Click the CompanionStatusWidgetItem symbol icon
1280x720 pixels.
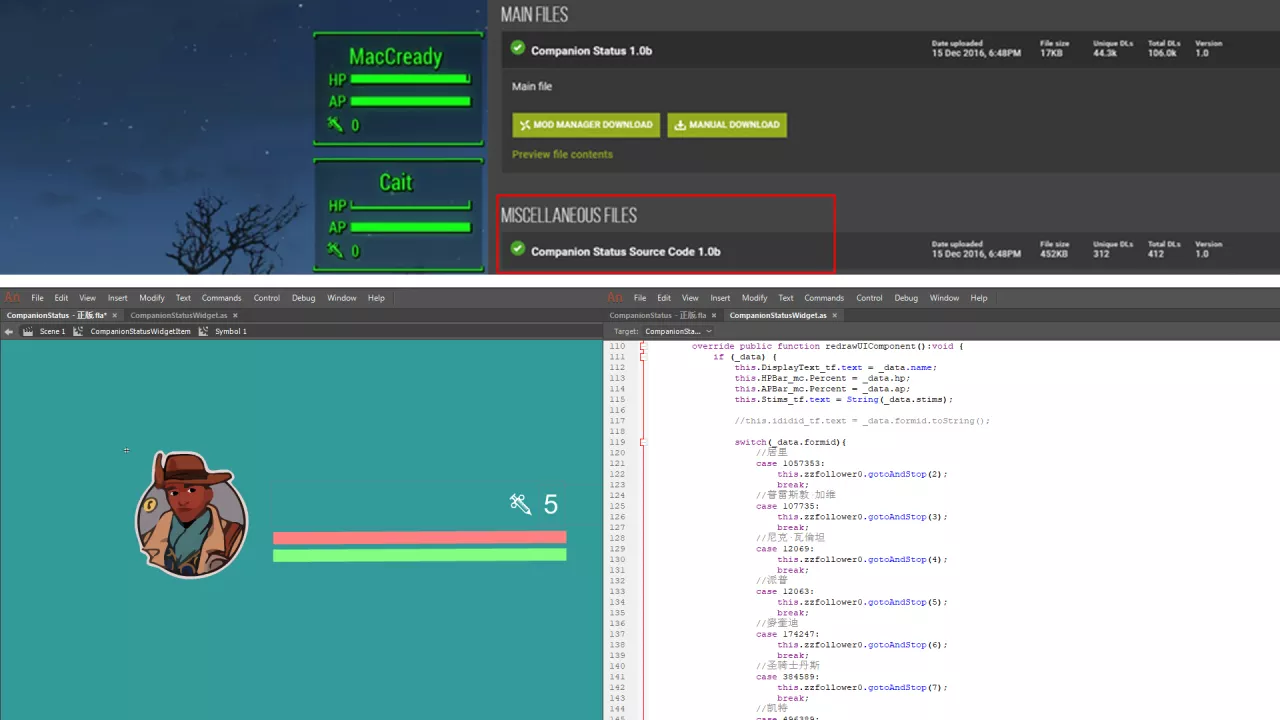[78, 331]
